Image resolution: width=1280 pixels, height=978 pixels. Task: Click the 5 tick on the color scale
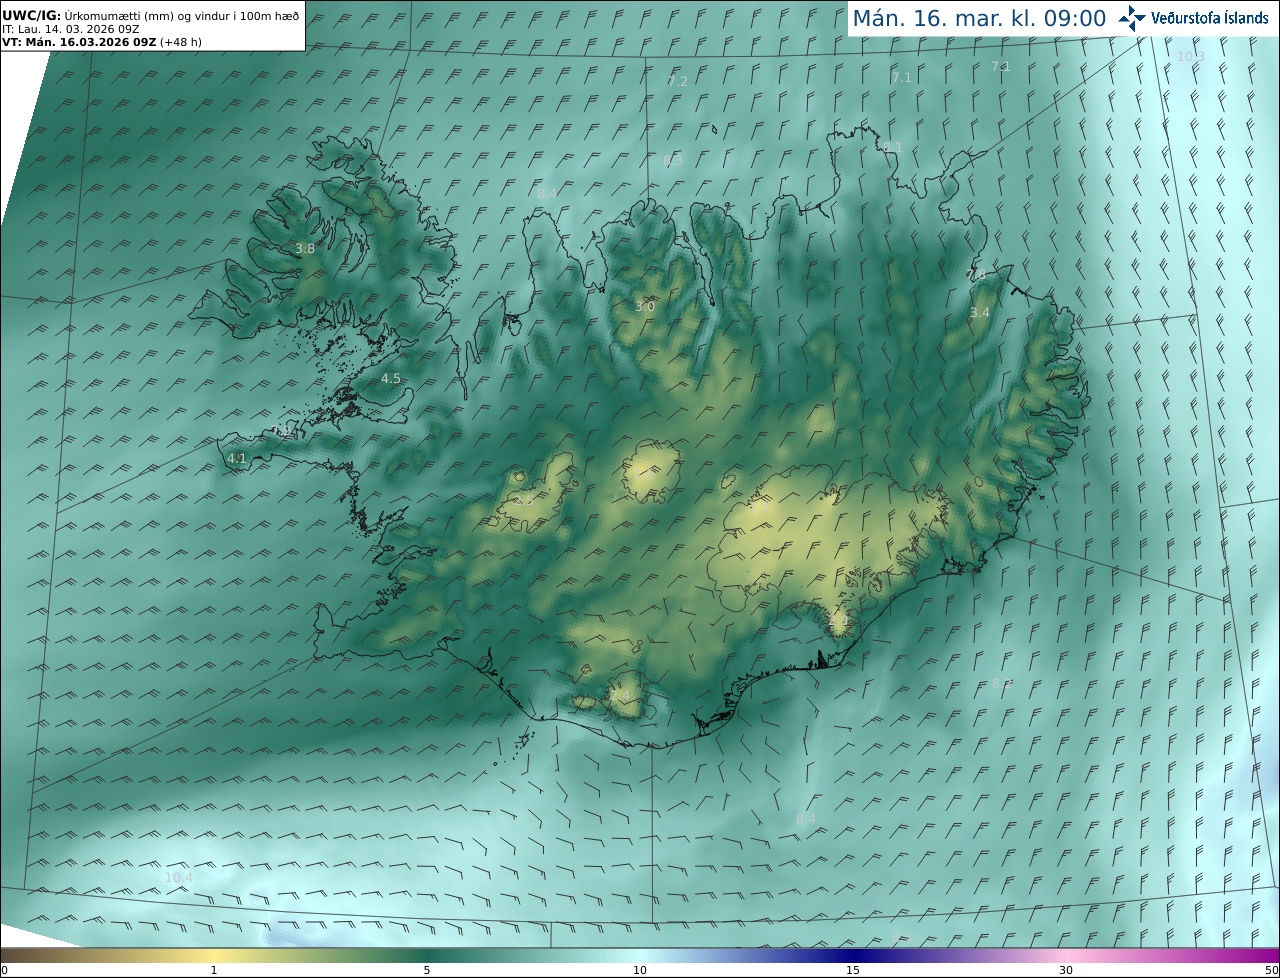pyautogui.click(x=427, y=970)
